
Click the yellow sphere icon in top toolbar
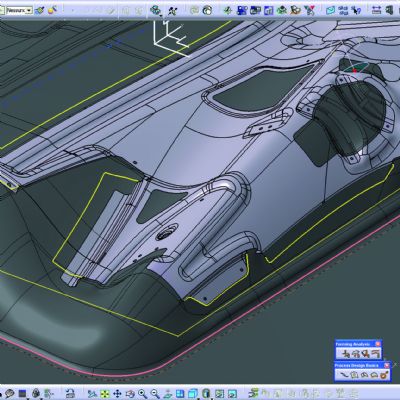(x=52, y=10)
